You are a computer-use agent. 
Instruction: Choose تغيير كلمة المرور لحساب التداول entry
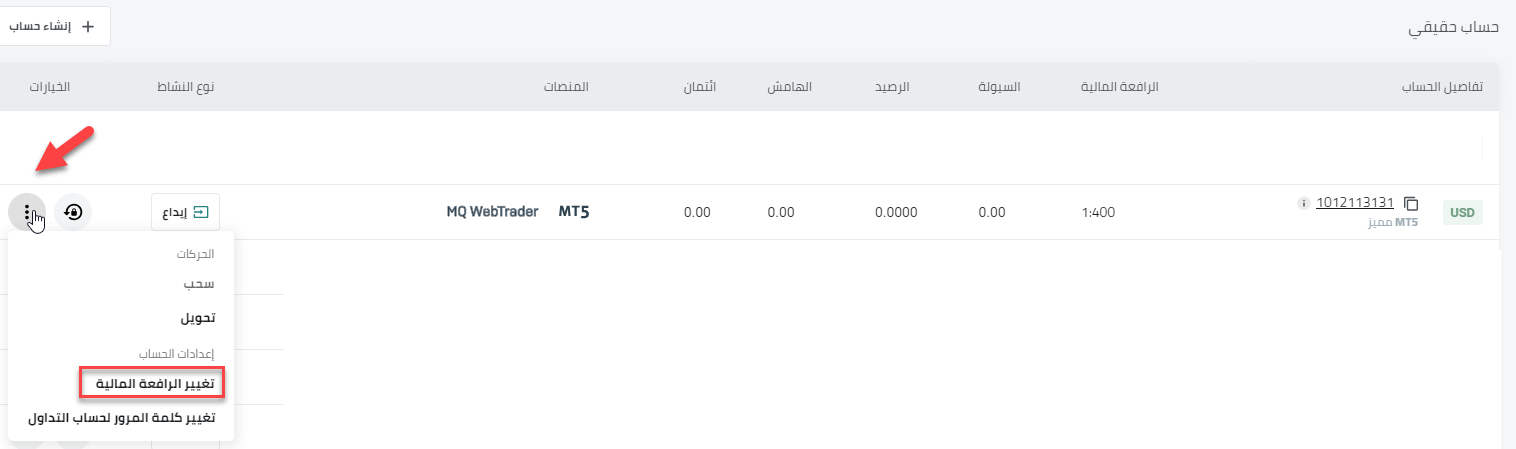click(122, 418)
